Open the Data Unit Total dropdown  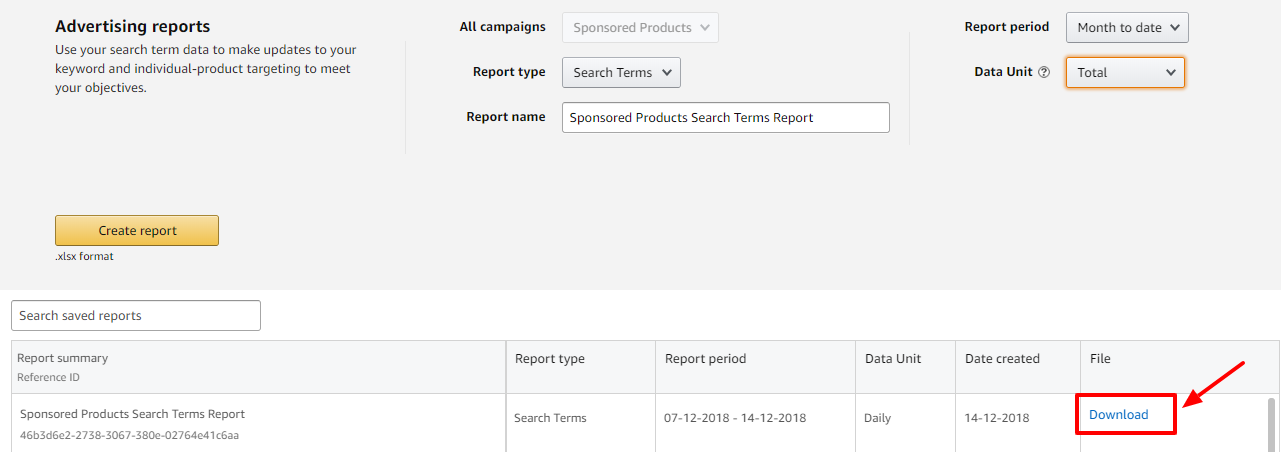click(1125, 72)
